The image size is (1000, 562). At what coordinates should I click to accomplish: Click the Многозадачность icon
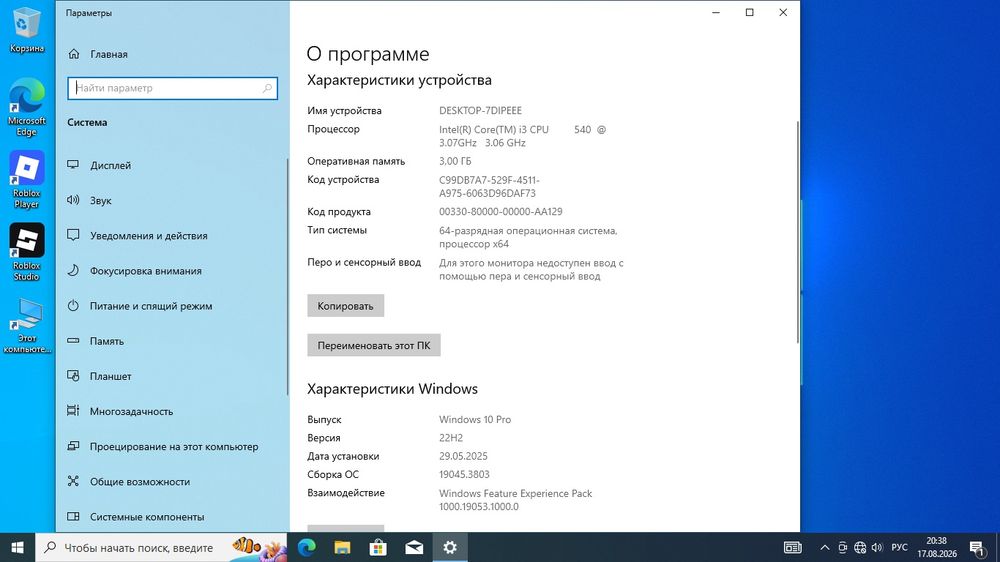(x=73, y=411)
